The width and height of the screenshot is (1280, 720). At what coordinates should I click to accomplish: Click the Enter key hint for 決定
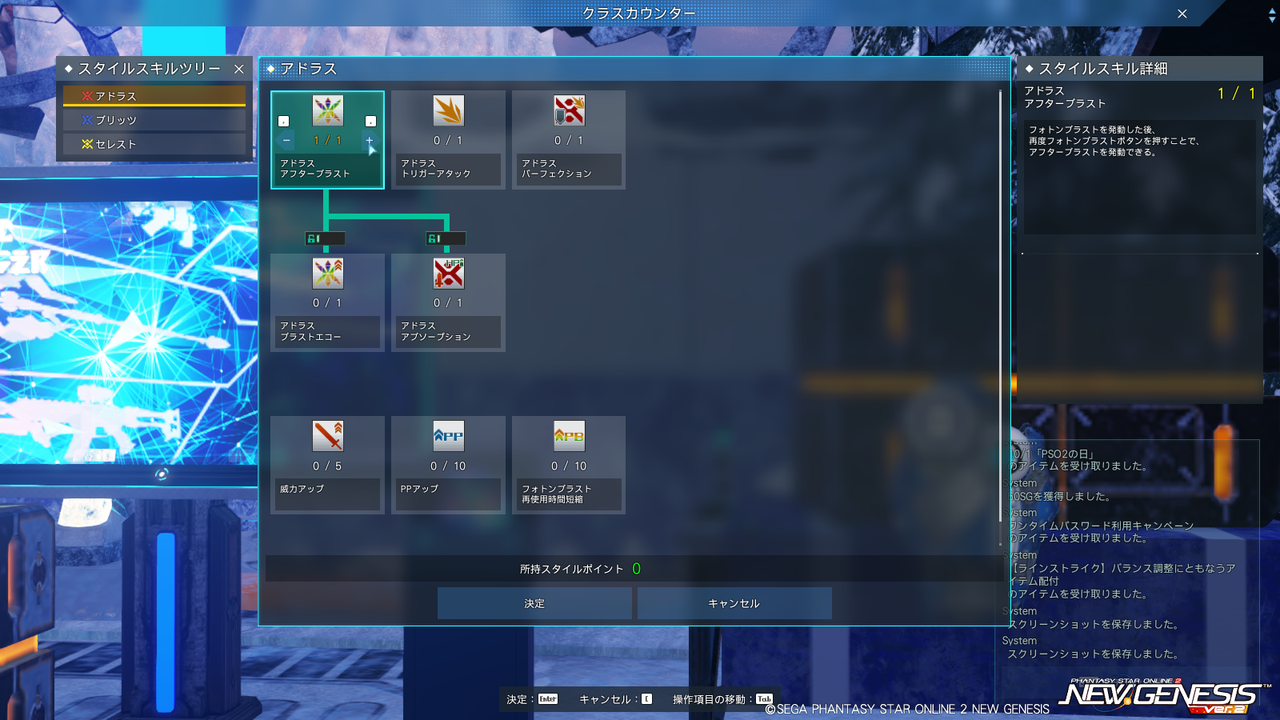click(548, 699)
